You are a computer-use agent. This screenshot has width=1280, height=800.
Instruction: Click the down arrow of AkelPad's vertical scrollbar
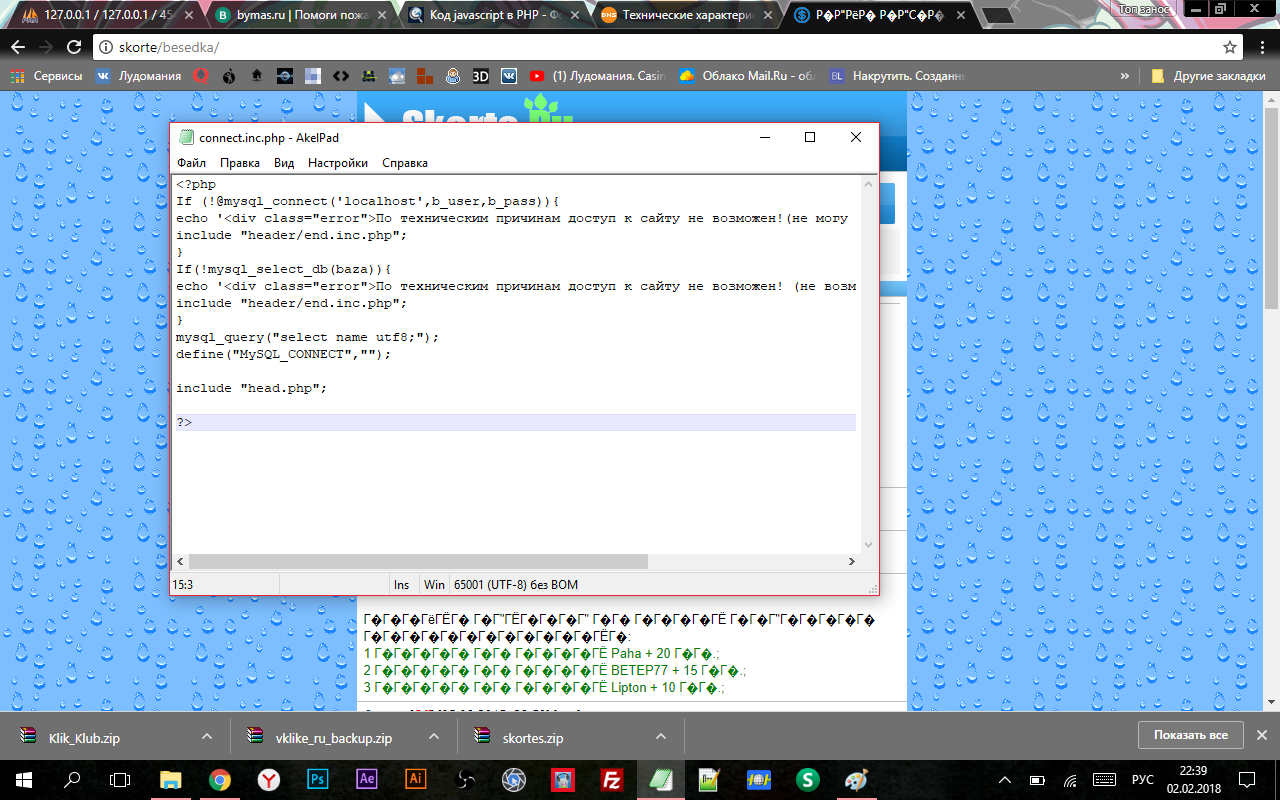868,544
